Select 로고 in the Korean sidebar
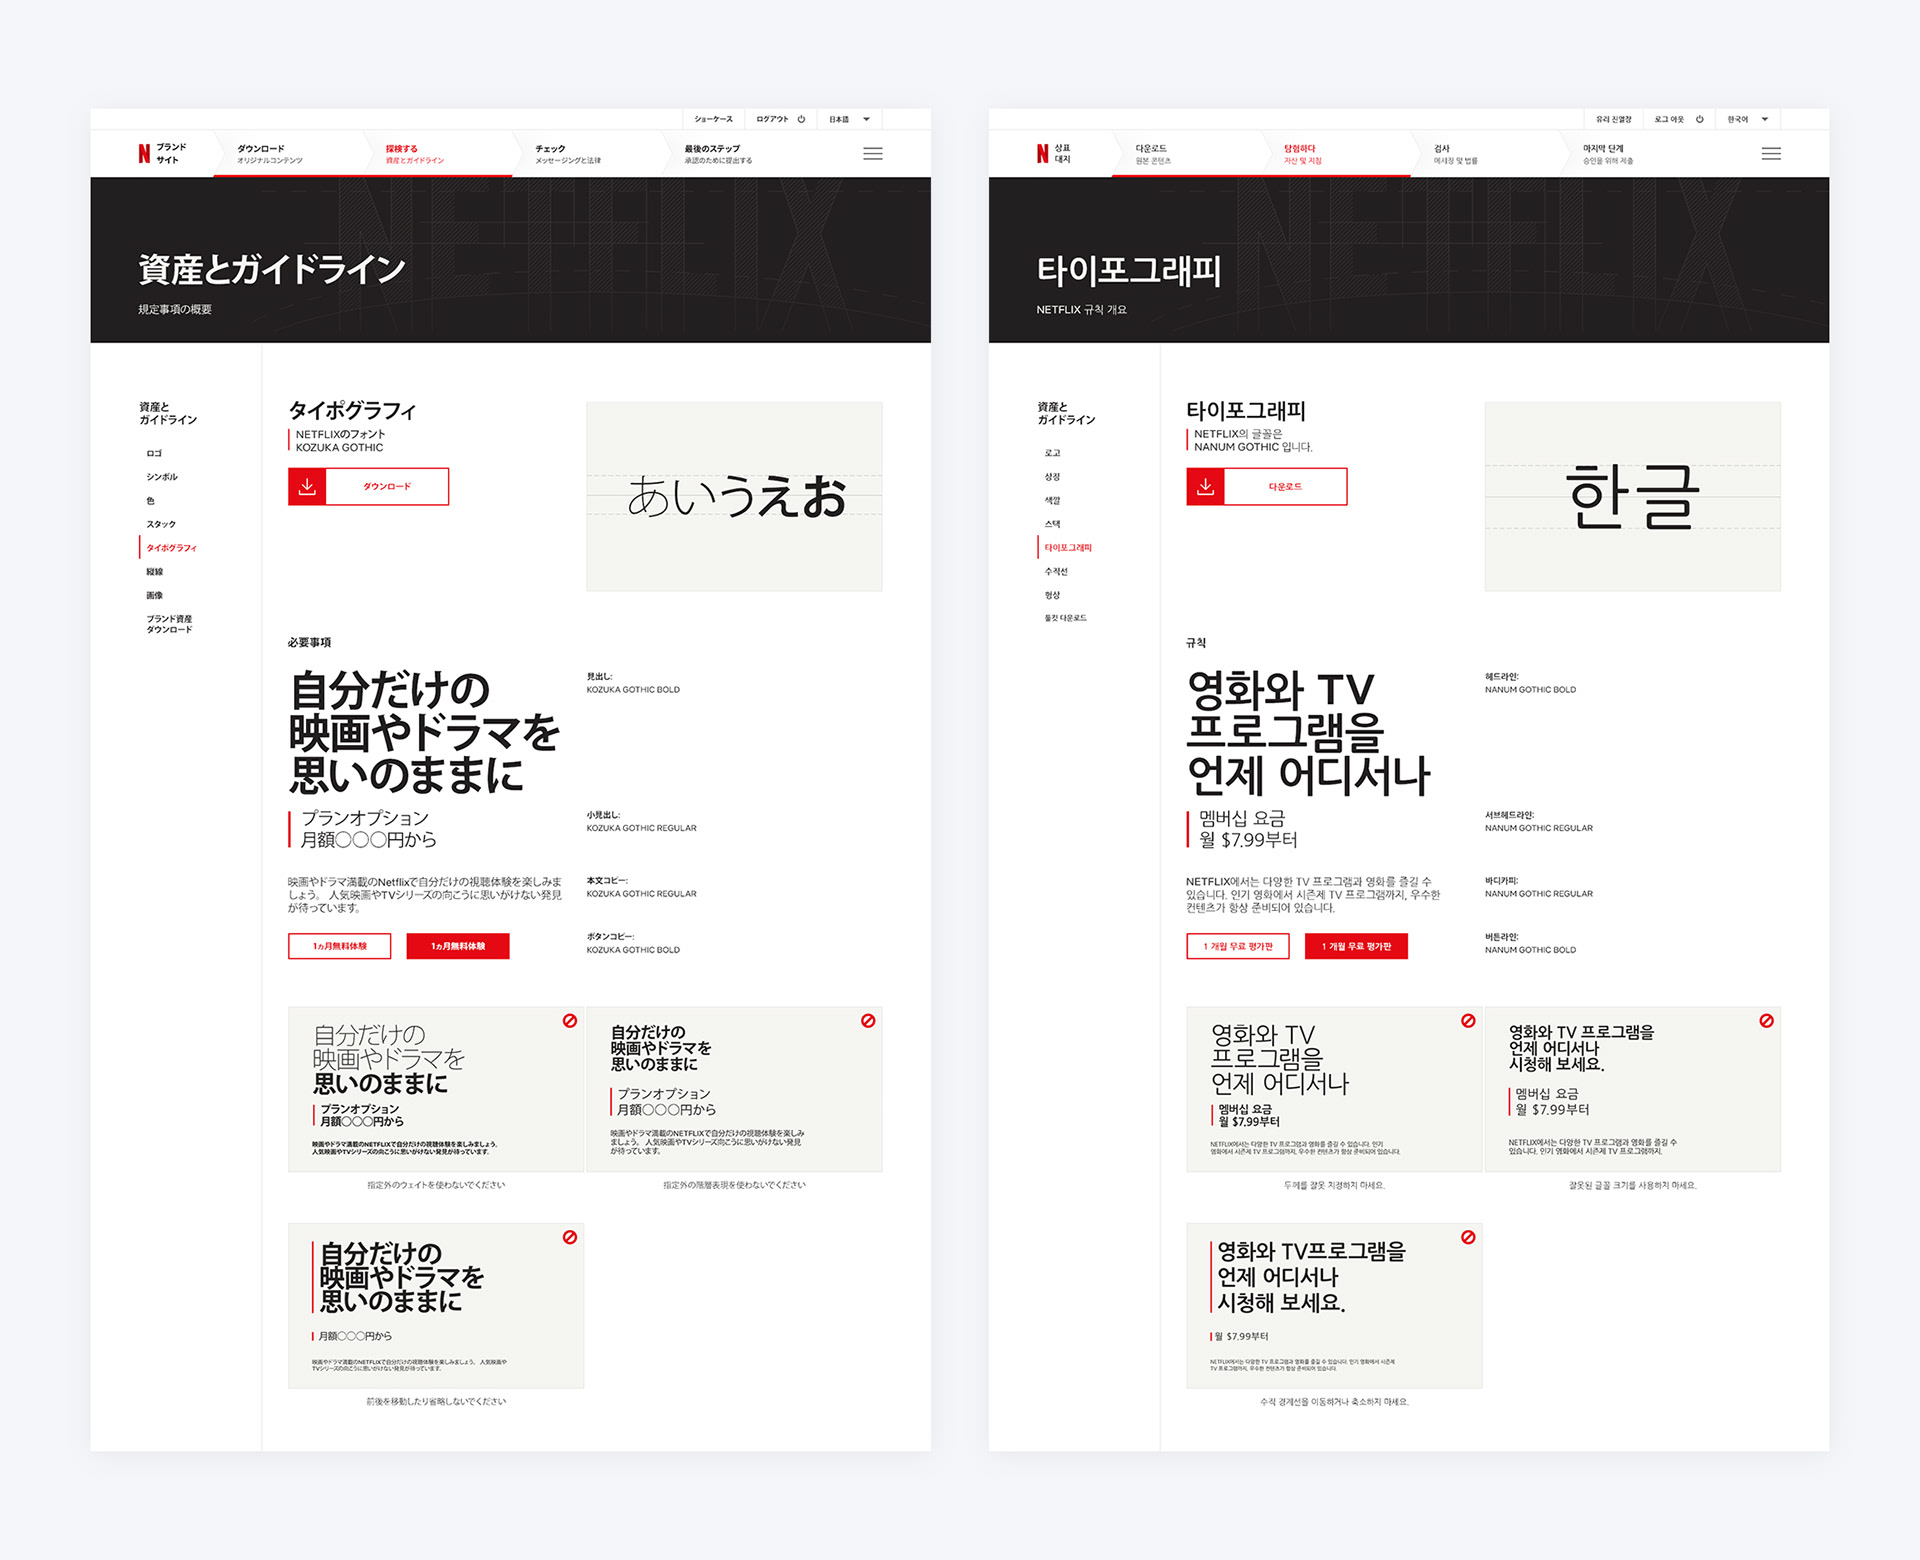 (x=1052, y=453)
